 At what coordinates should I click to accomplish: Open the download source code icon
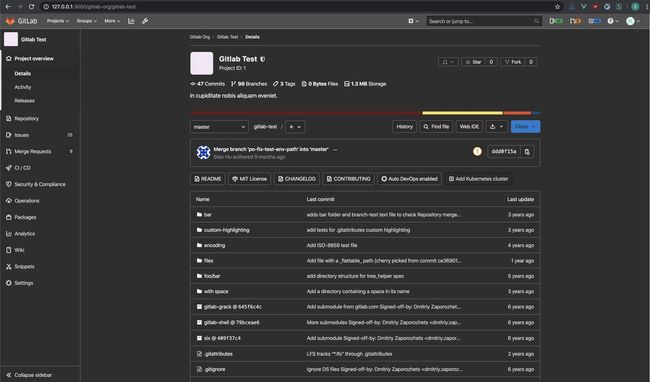pos(496,127)
